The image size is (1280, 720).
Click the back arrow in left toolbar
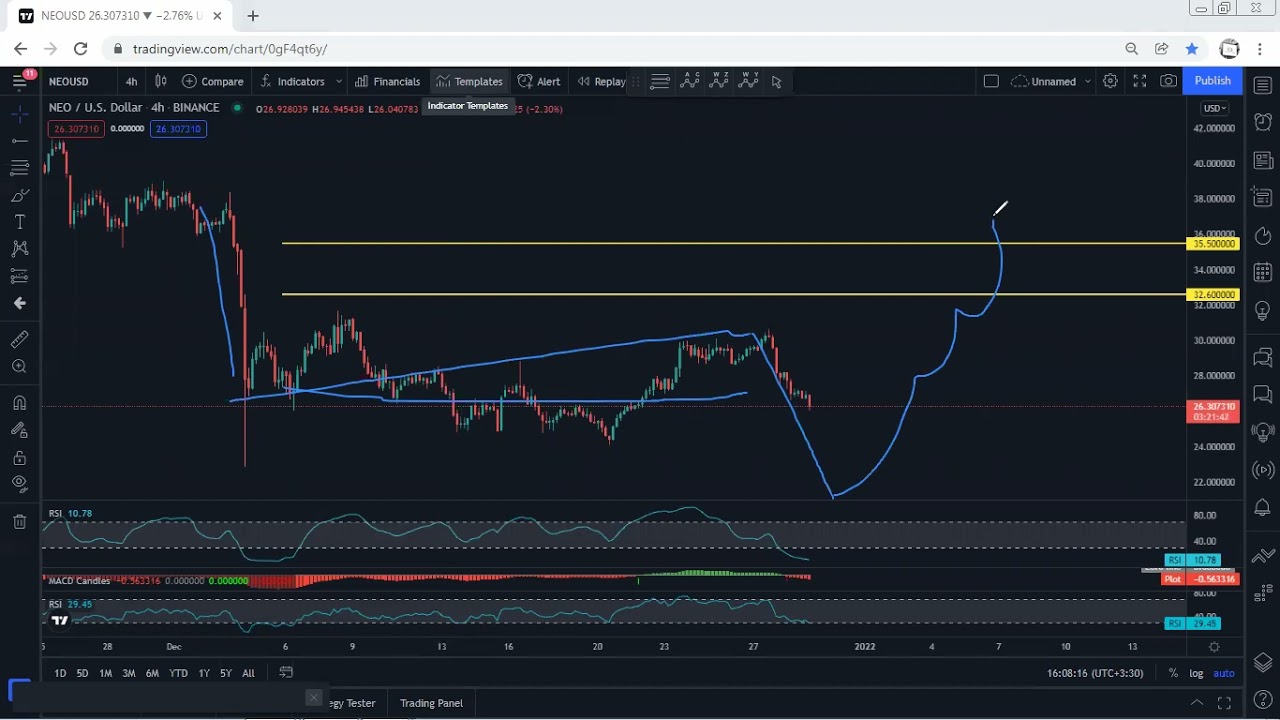[x=19, y=303]
